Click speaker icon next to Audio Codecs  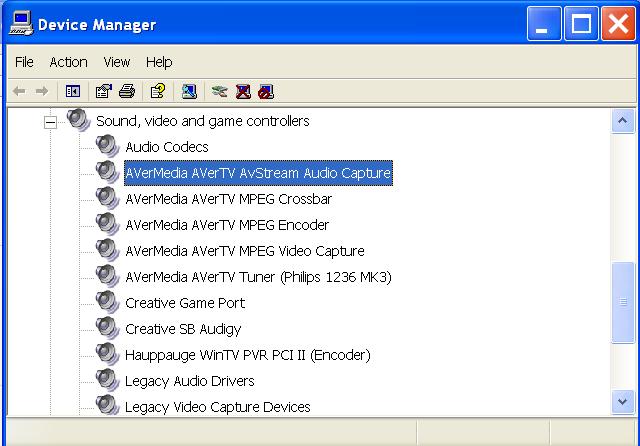[x=108, y=146]
